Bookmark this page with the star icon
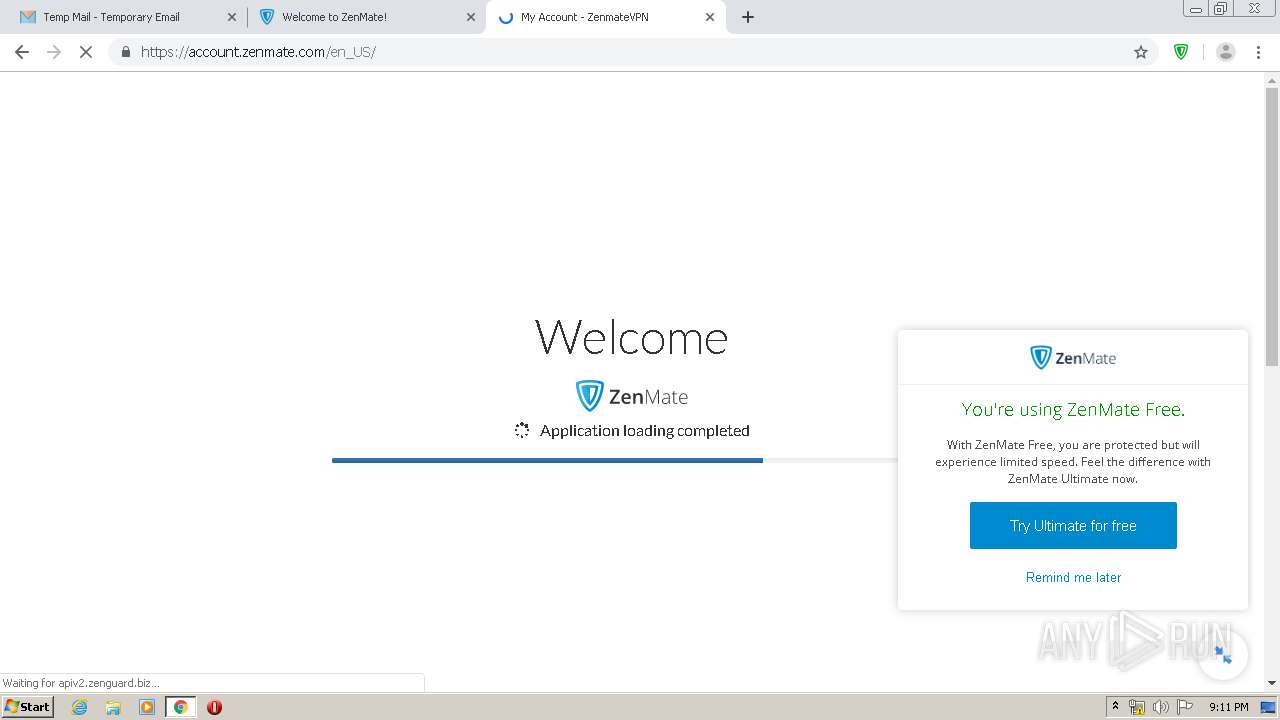 click(1141, 52)
